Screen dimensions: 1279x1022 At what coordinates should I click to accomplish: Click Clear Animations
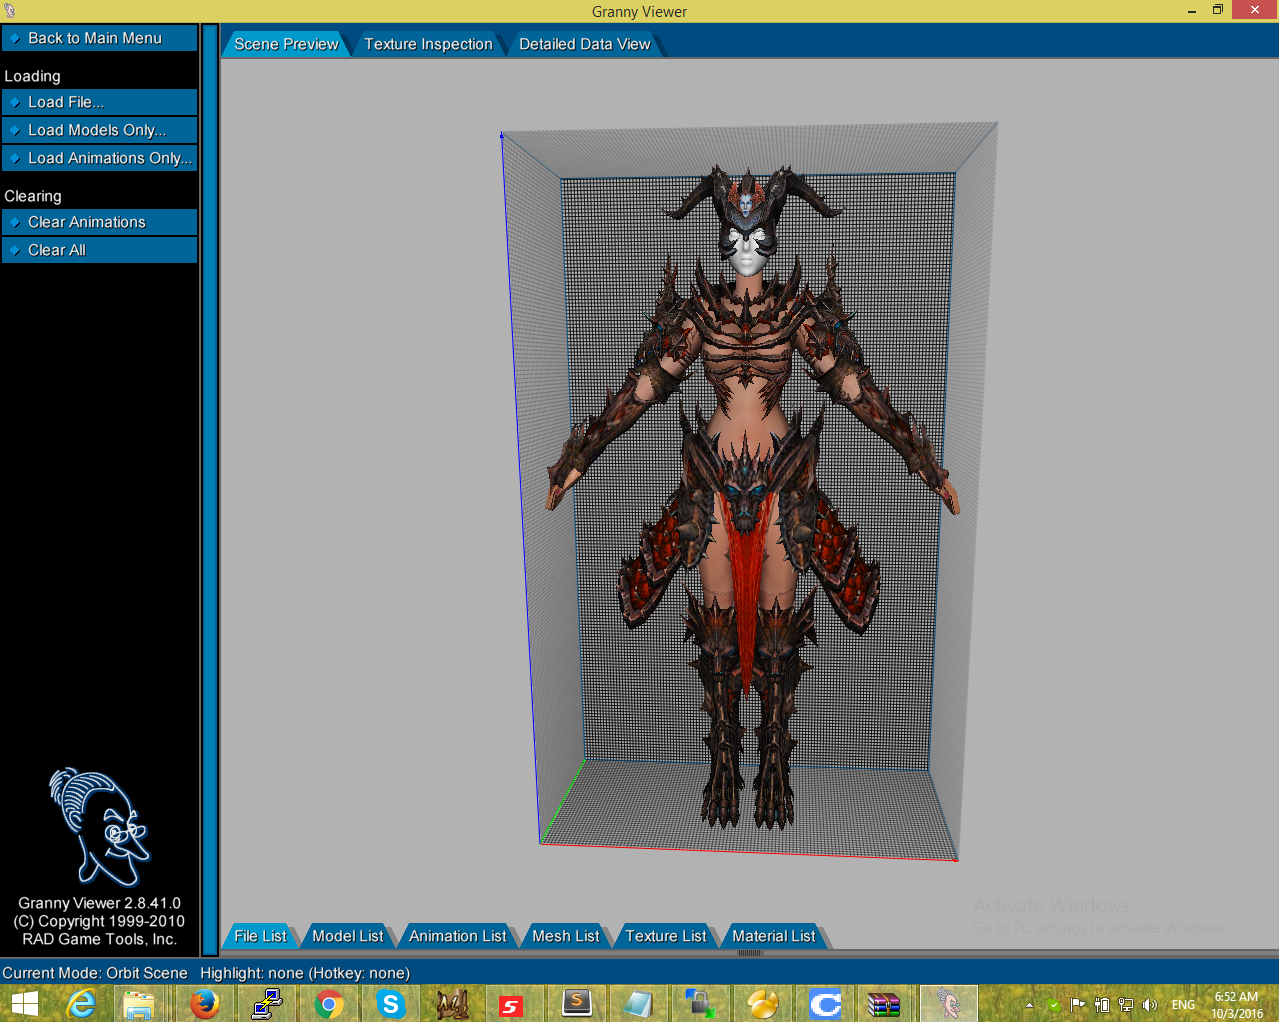pos(99,222)
